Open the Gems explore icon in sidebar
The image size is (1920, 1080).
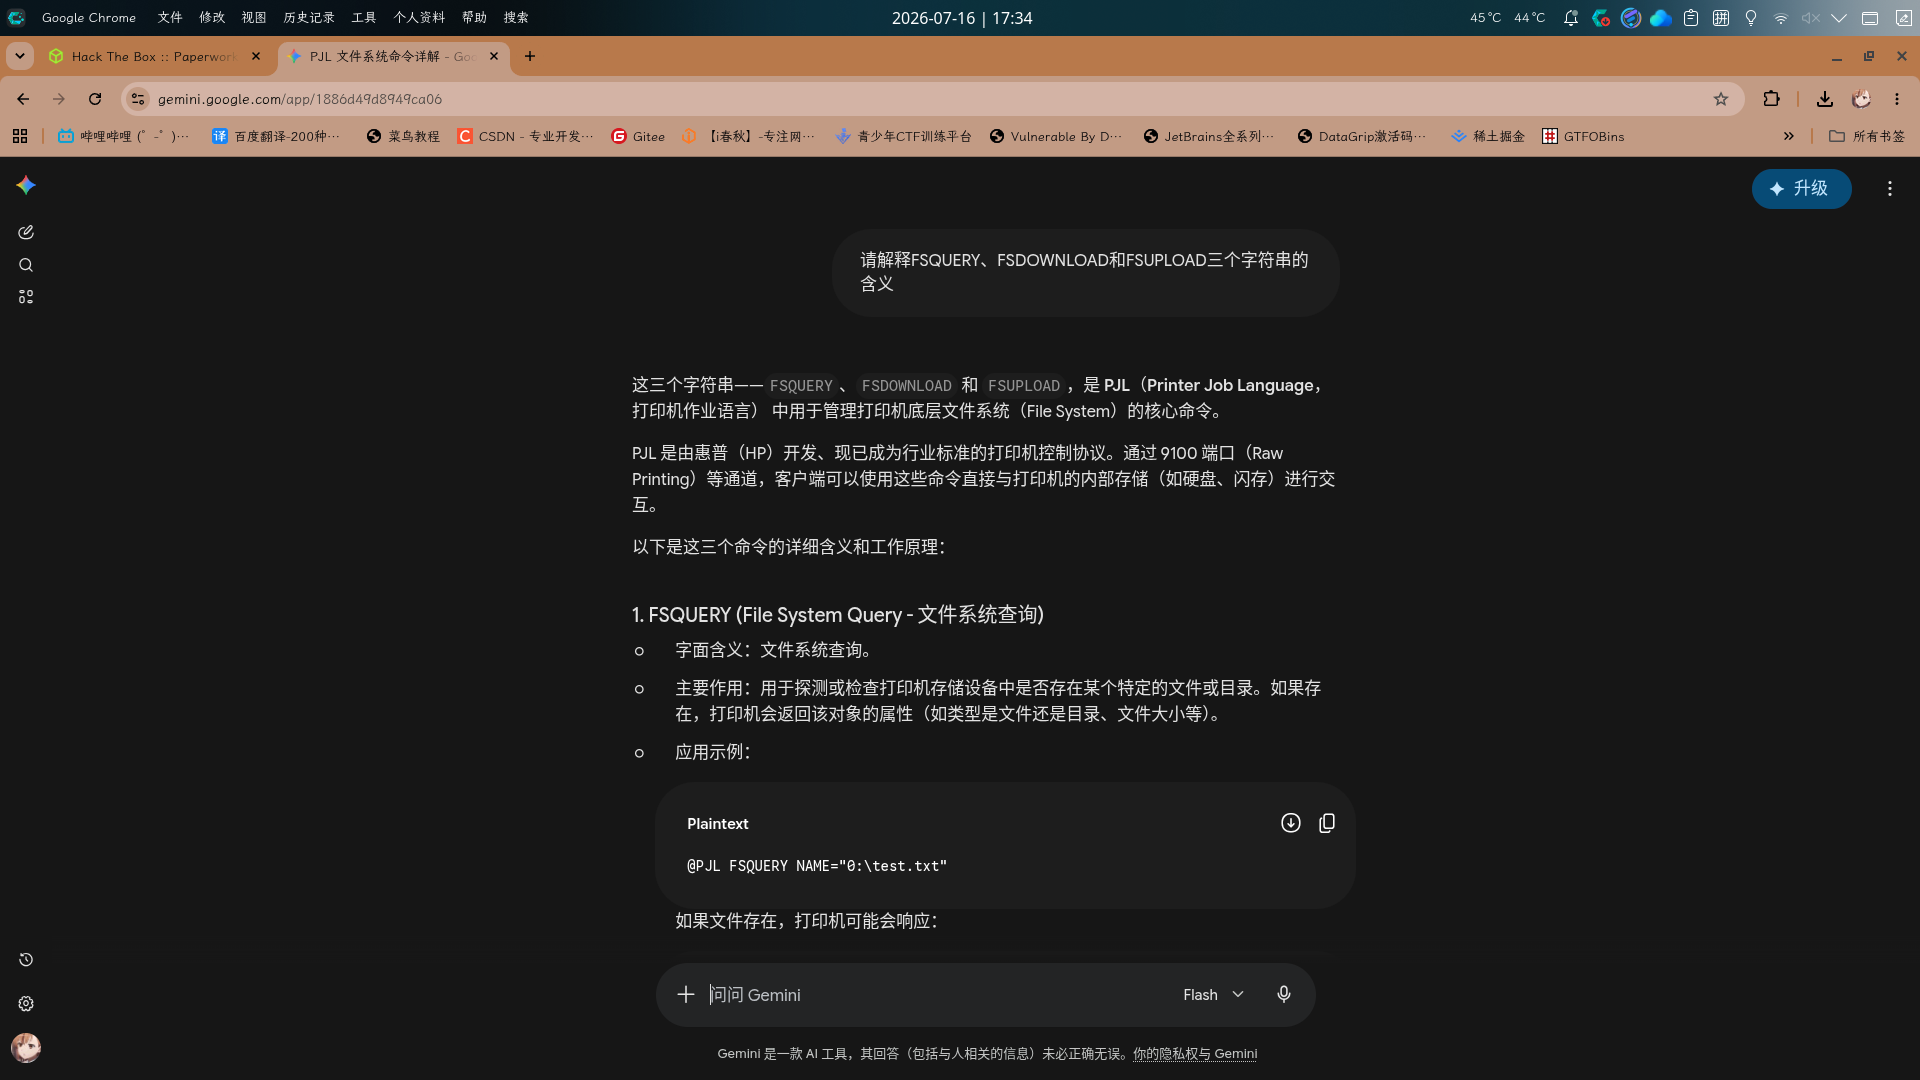pyautogui.click(x=26, y=297)
